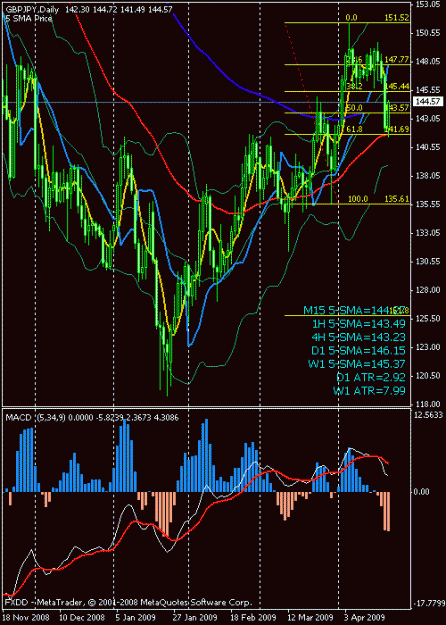Select the Fibonacci 0.0 level label
Screen dimensions: 446x625
pos(353,18)
